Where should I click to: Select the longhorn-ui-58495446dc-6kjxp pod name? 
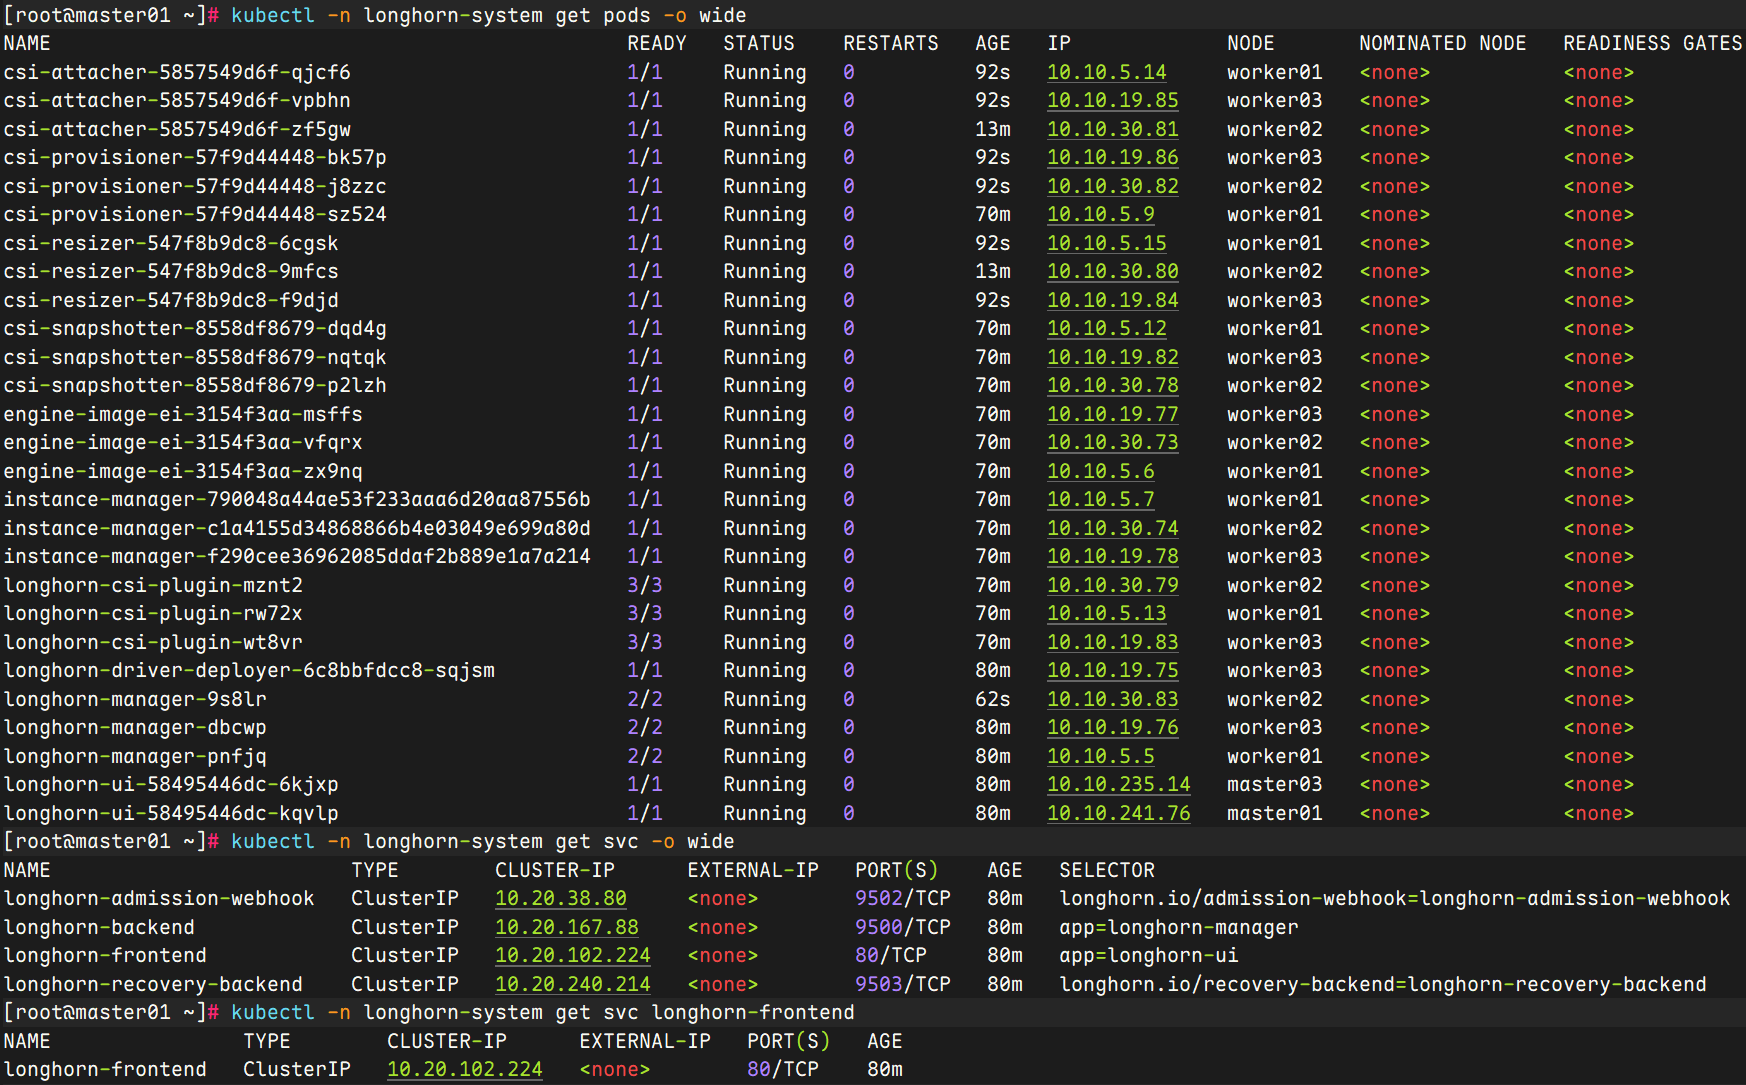[x=171, y=785]
